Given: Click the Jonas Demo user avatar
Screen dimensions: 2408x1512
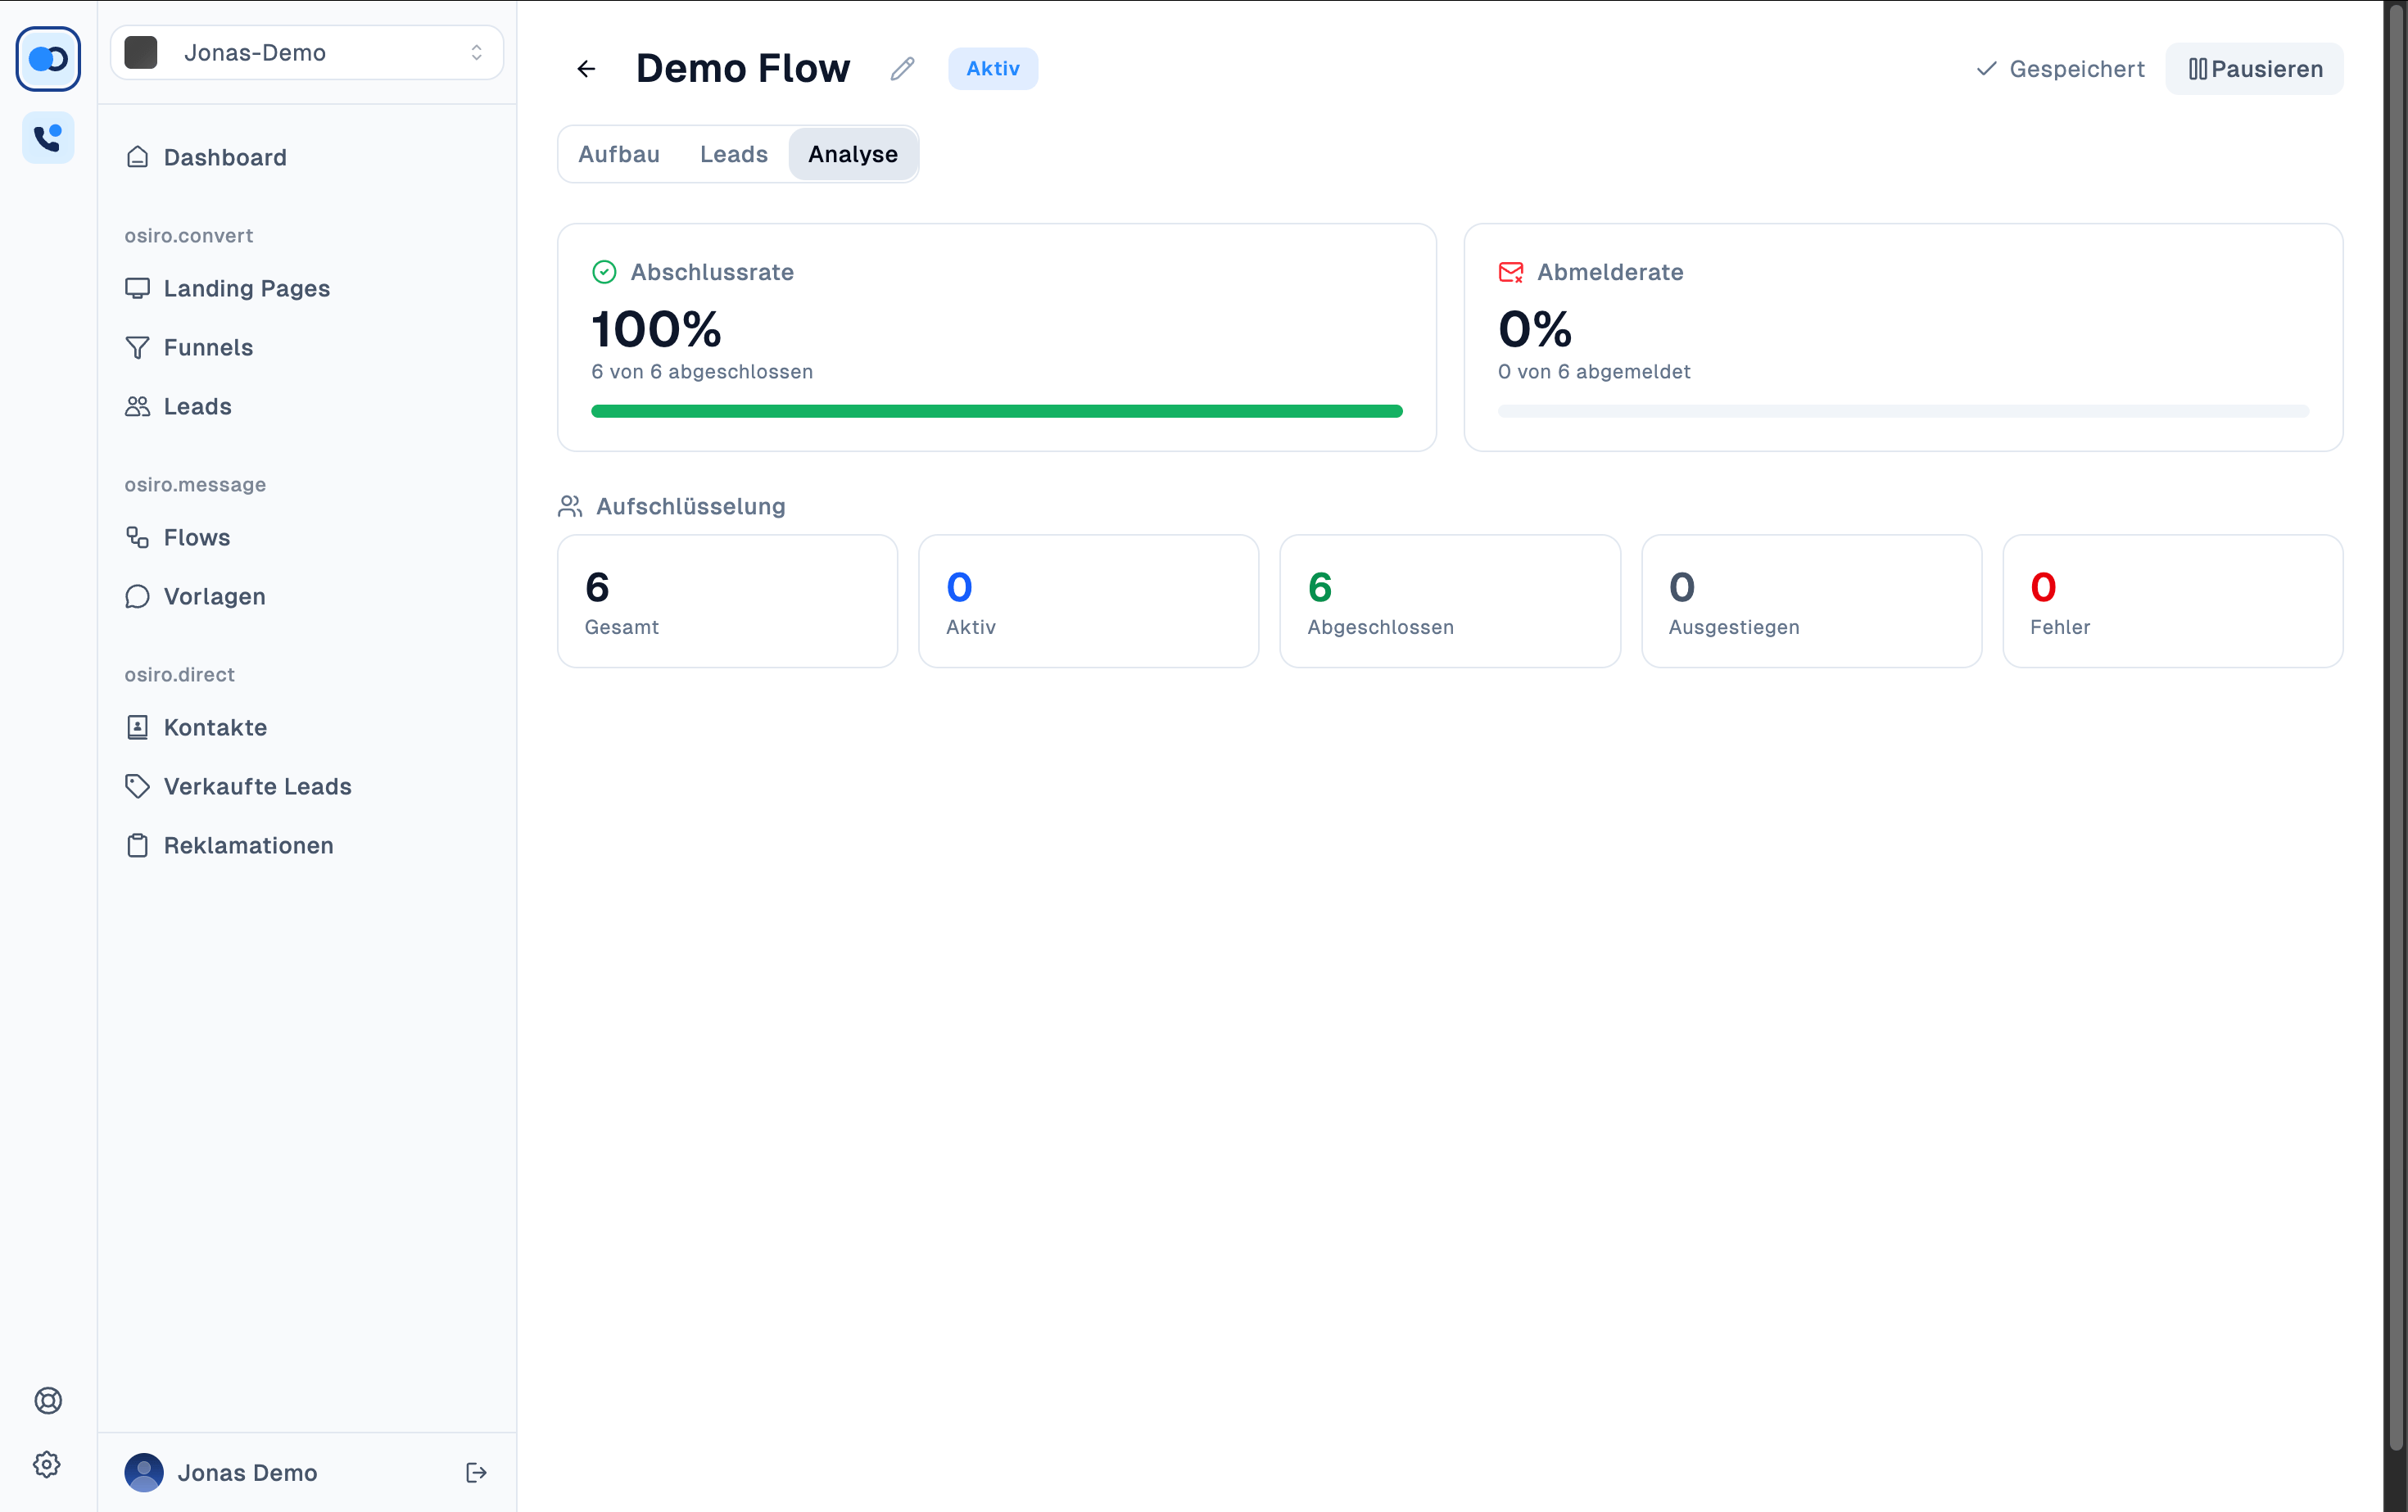Looking at the screenshot, I should (144, 1472).
